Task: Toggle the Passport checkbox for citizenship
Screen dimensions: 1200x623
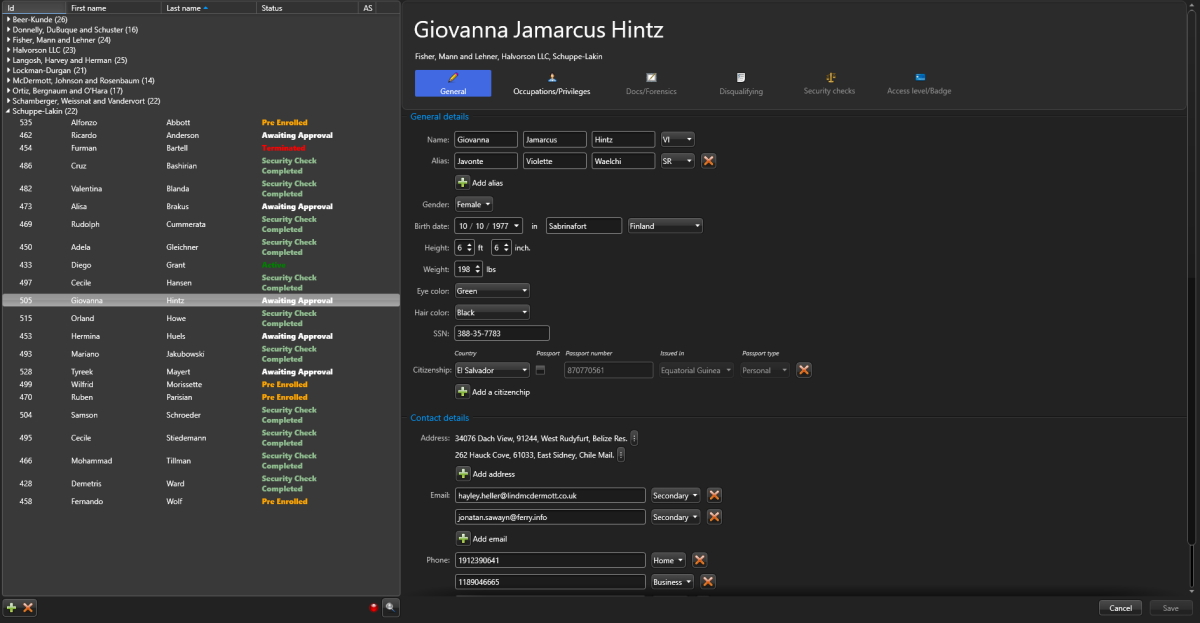Action: pyautogui.click(x=541, y=370)
